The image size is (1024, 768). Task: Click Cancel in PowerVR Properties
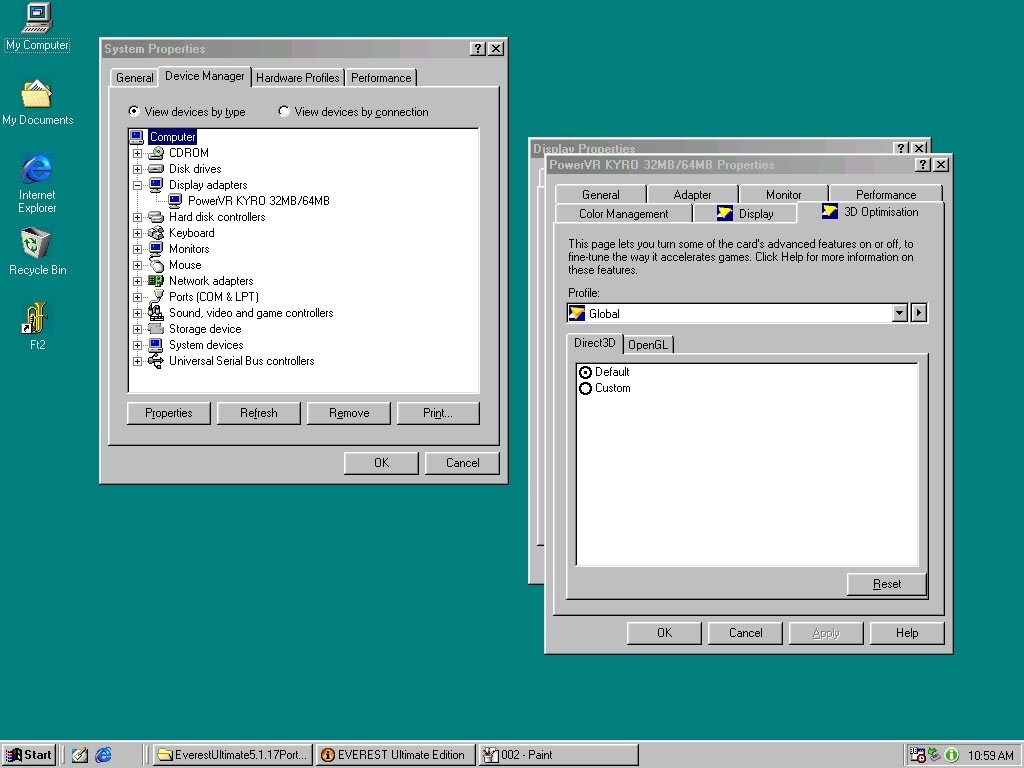coord(745,633)
